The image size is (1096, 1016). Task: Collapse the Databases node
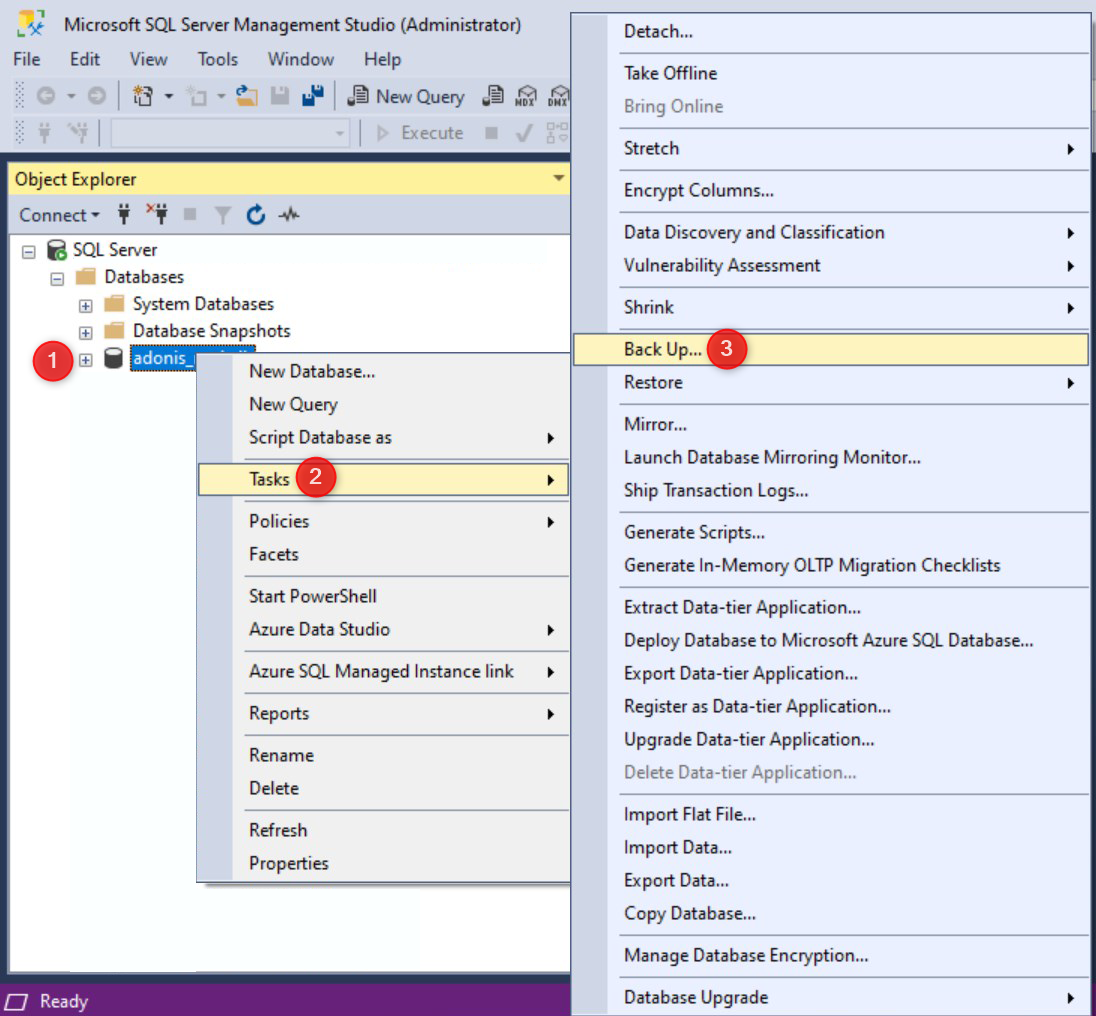click(56, 278)
